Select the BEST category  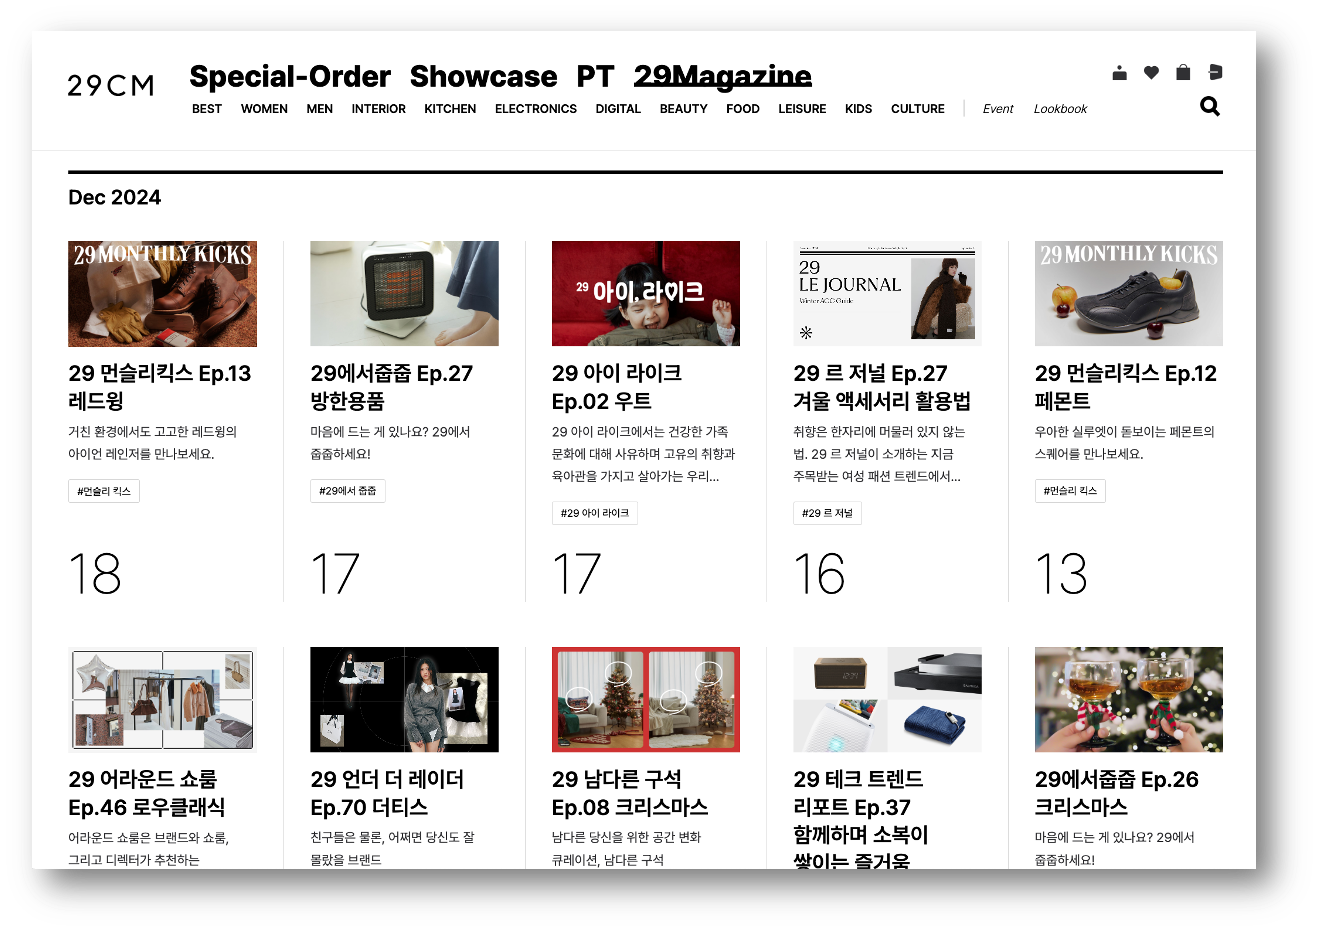[207, 109]
